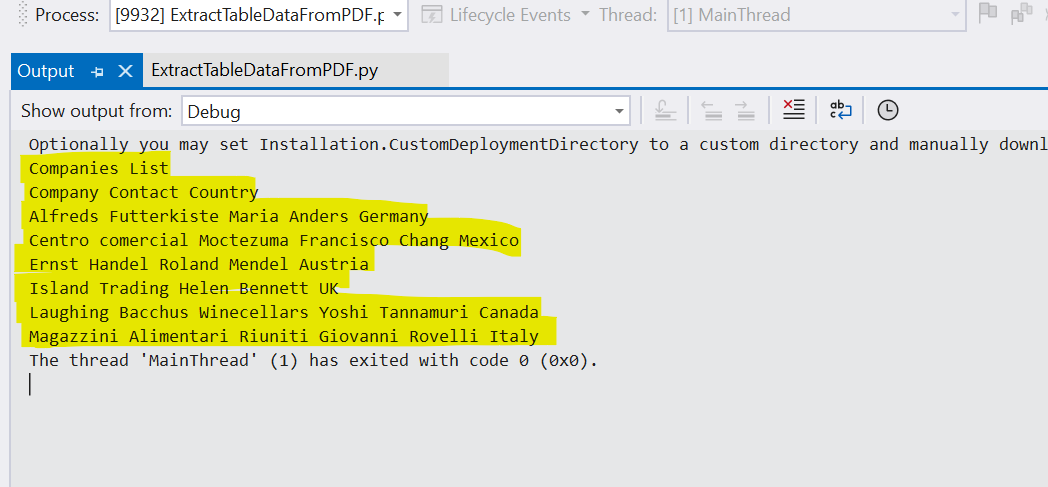
Task: Click the Find Message in Code icon
Action: pyautogui.click(x=665, y=110)
